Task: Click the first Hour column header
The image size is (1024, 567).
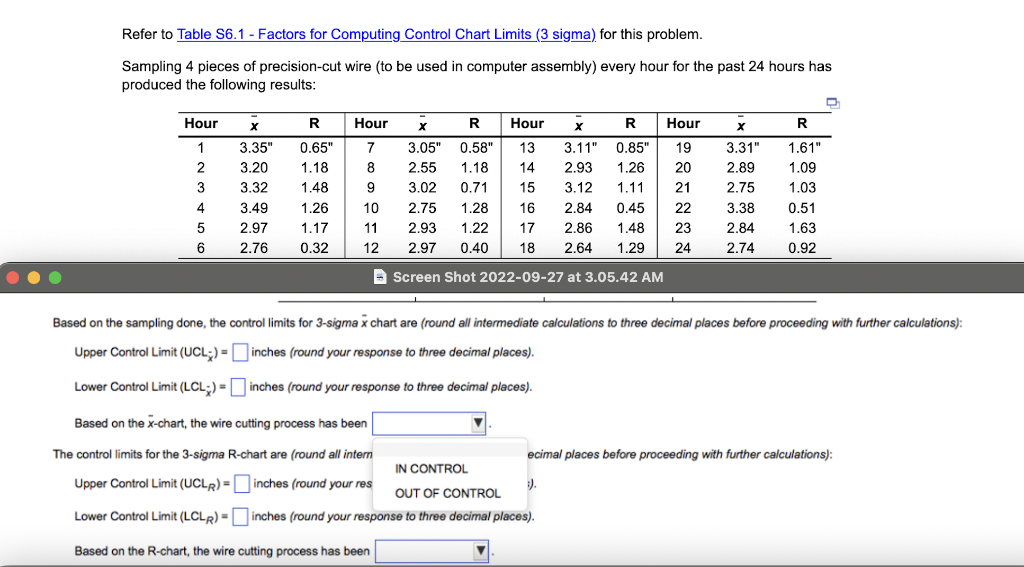Action: coord(201,123)
